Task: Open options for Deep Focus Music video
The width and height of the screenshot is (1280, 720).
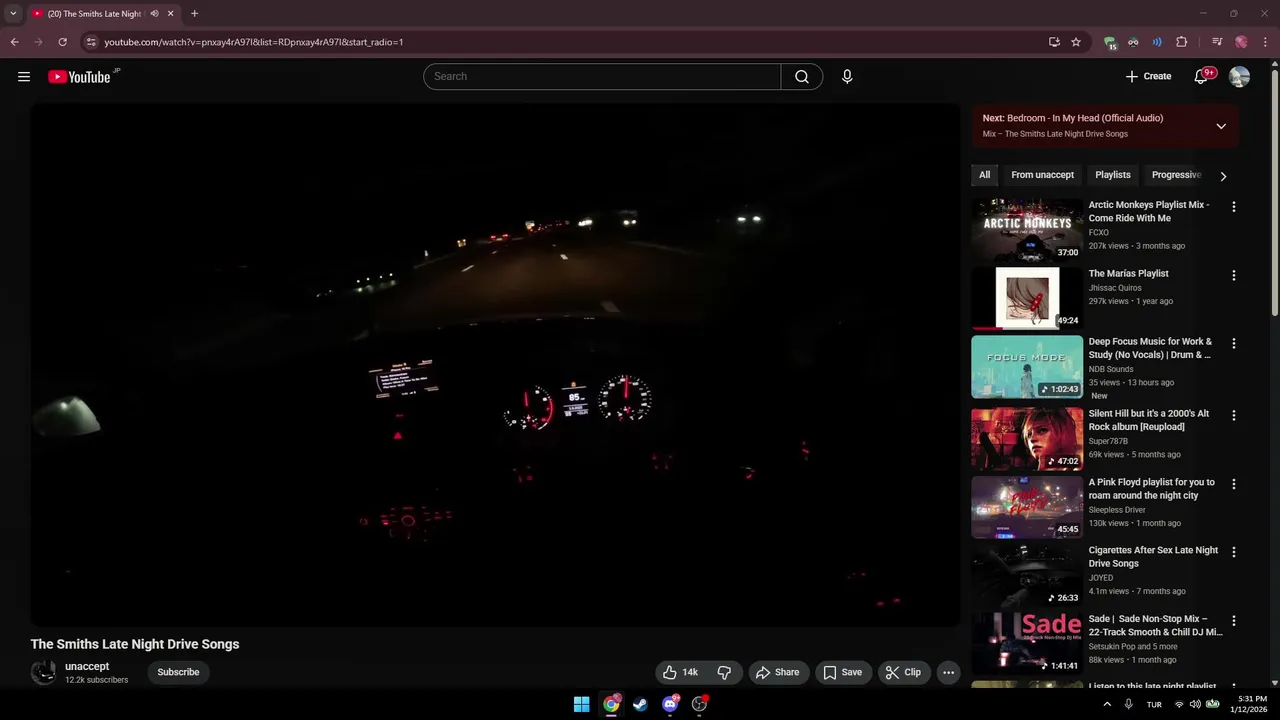Action: (1233, 343)
